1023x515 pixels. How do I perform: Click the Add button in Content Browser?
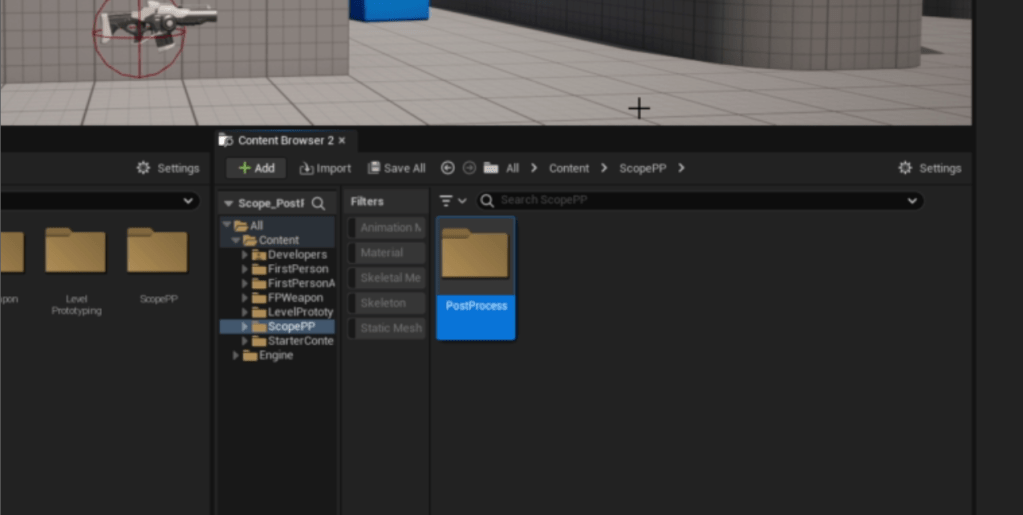click(x=256, y=168)
